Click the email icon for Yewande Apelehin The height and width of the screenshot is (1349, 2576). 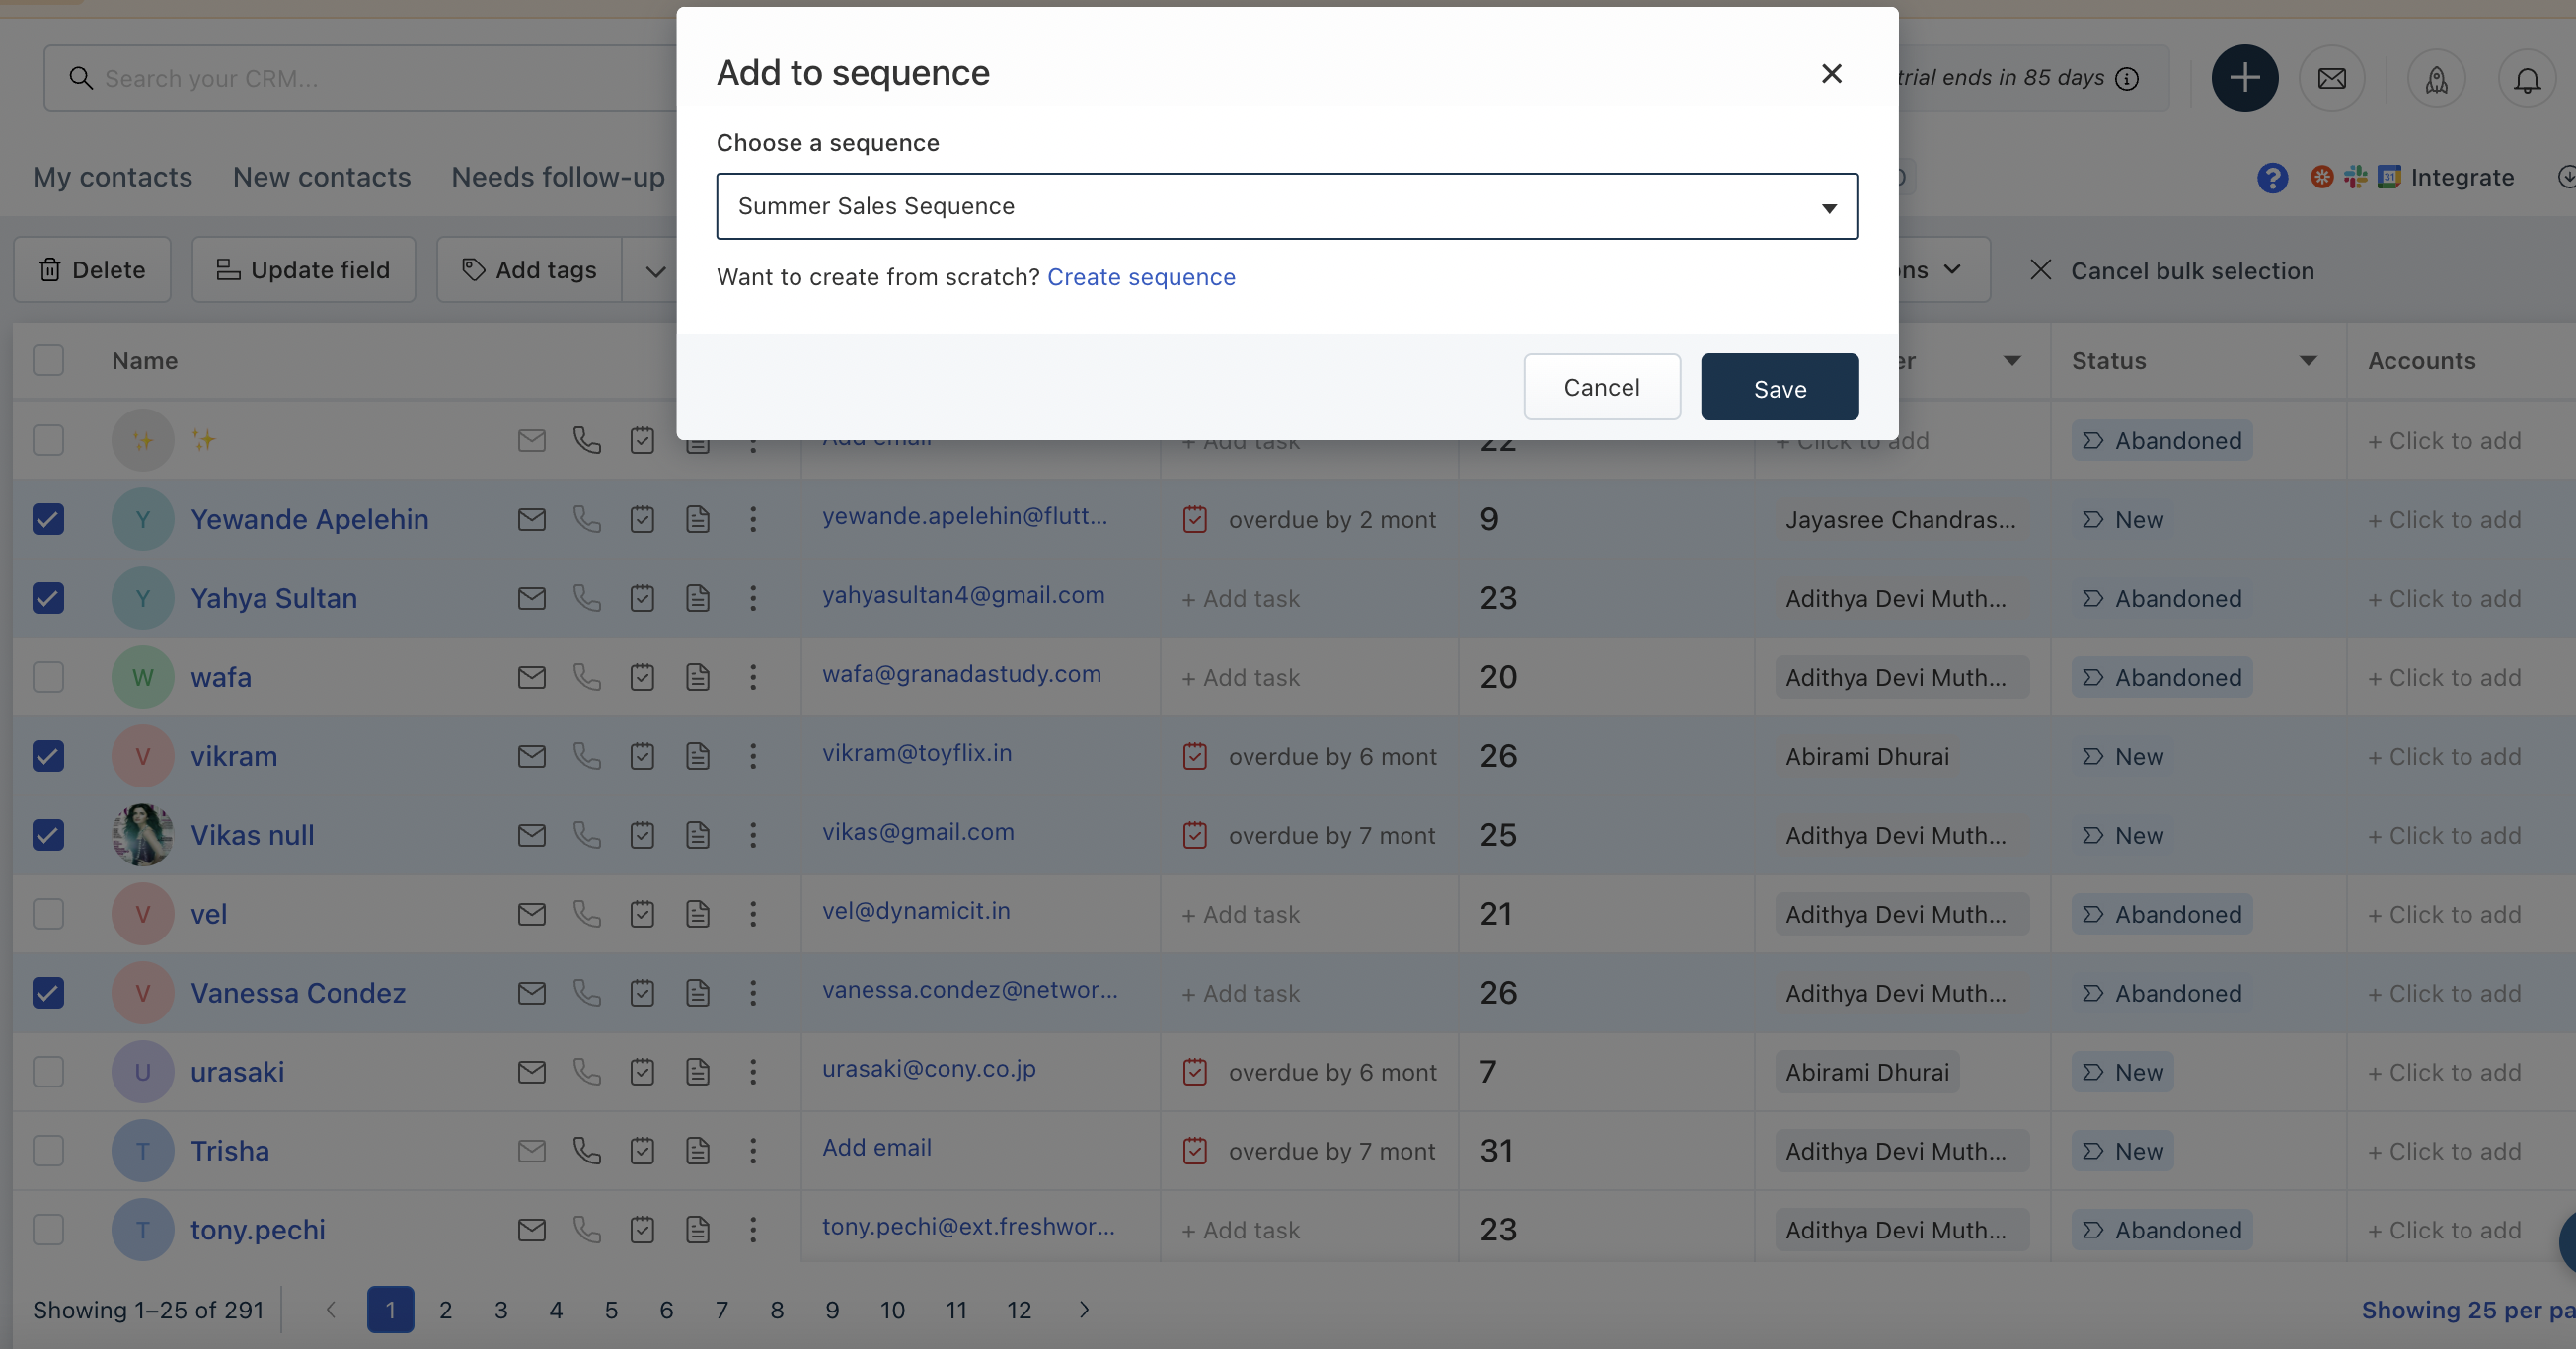tap(531, 519)
